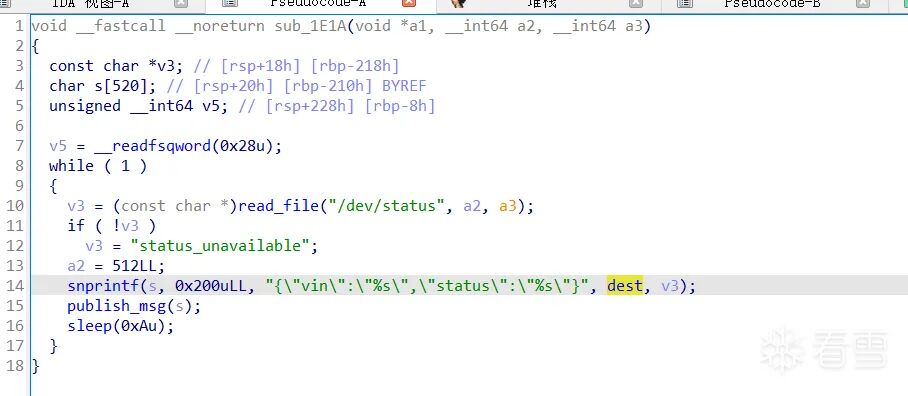The height and width of the screenshot is (396, 908).
Task: Click line number 10 in the gutter
Action: [x=16, y=206]
